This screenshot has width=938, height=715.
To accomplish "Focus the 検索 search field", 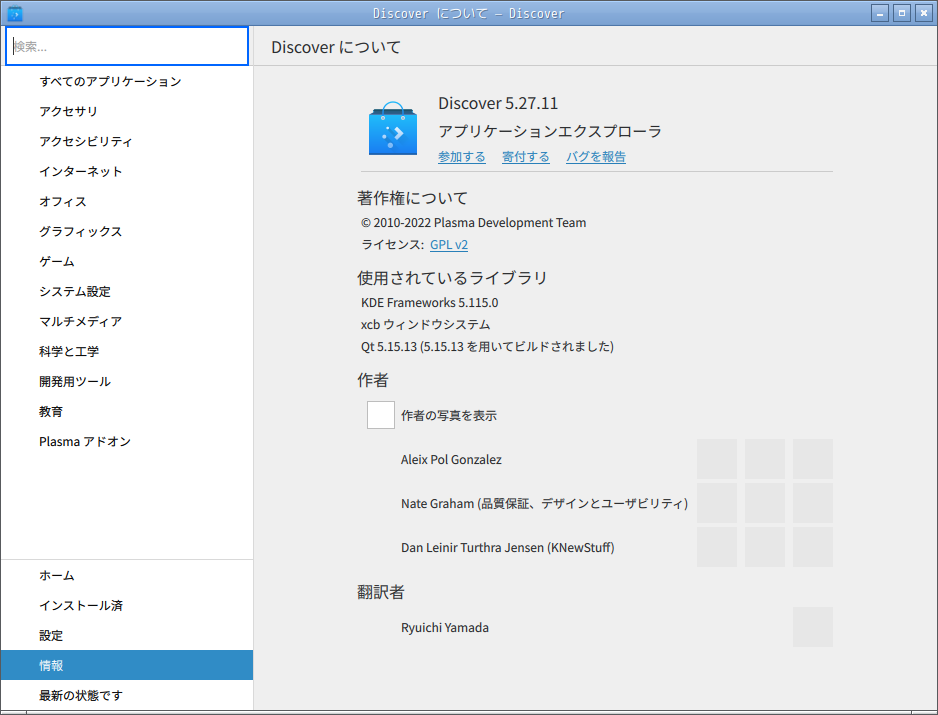I will click(127, 46).
